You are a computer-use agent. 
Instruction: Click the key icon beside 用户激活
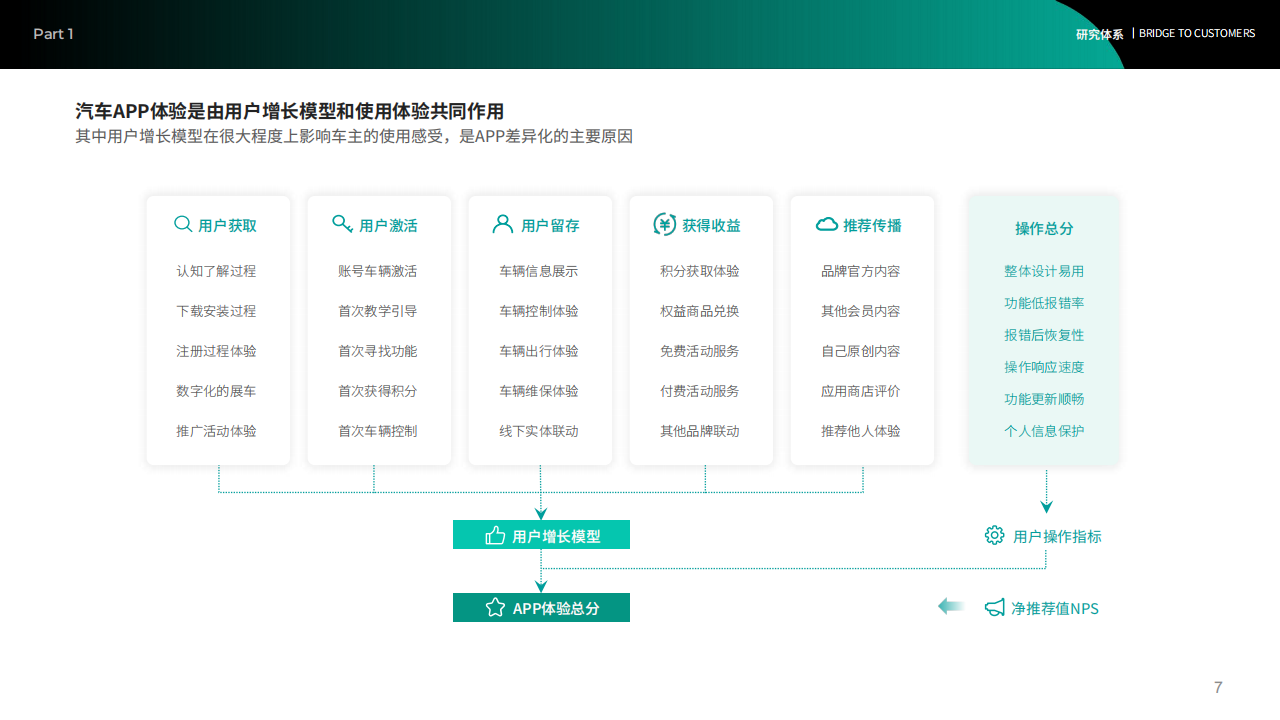point(343,224)
